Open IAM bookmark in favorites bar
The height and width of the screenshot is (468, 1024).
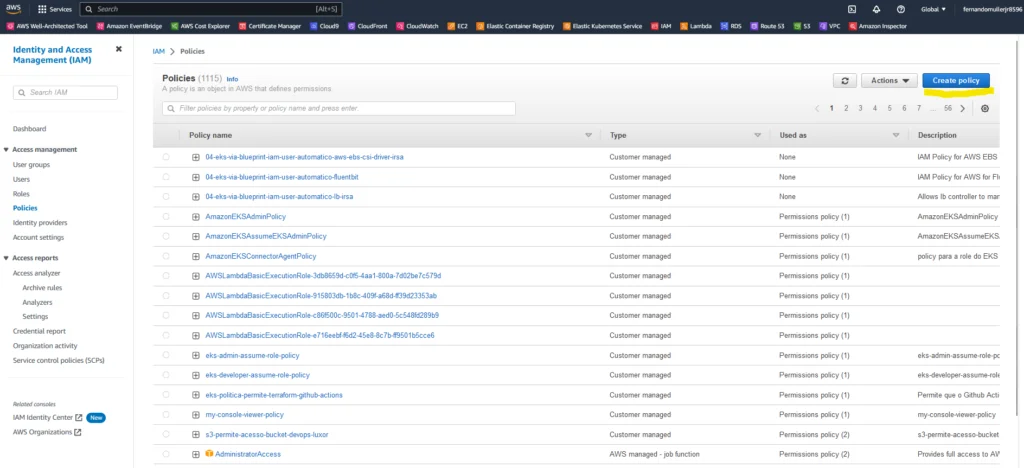(661, 26)
